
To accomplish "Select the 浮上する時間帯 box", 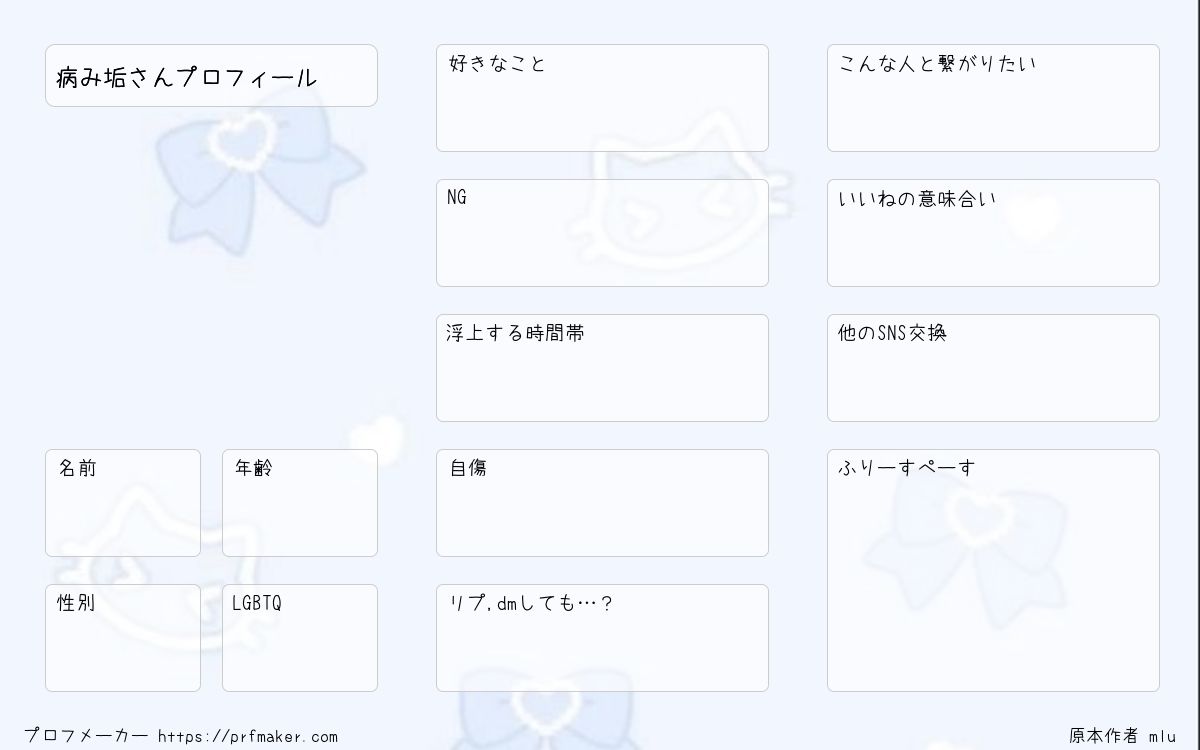I will [602, 368].
